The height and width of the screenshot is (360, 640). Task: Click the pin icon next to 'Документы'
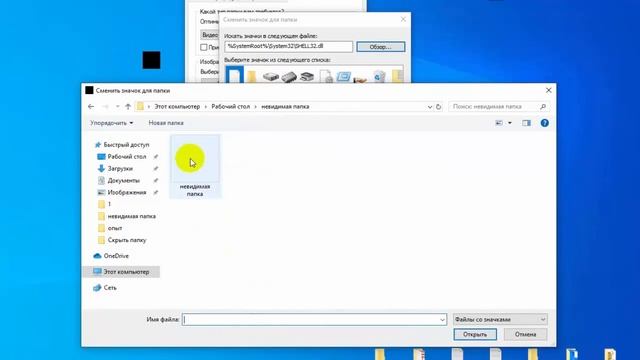coord(156,180)
